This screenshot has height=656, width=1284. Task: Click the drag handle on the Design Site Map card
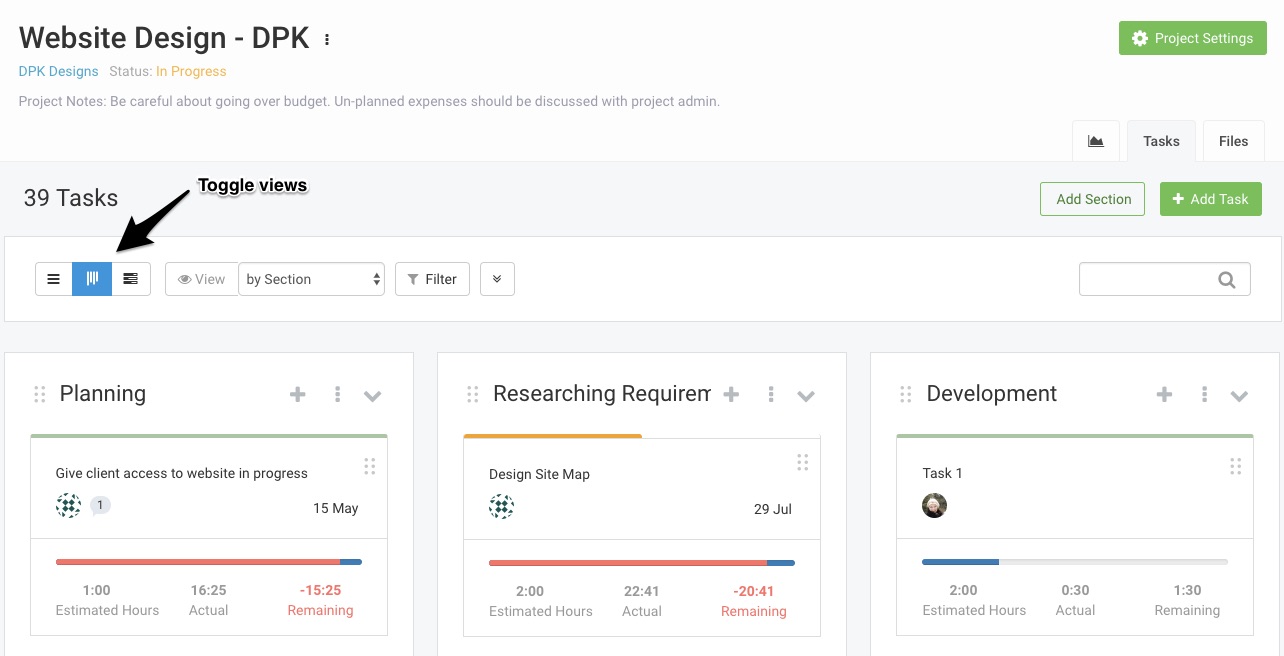pos(803,462)
